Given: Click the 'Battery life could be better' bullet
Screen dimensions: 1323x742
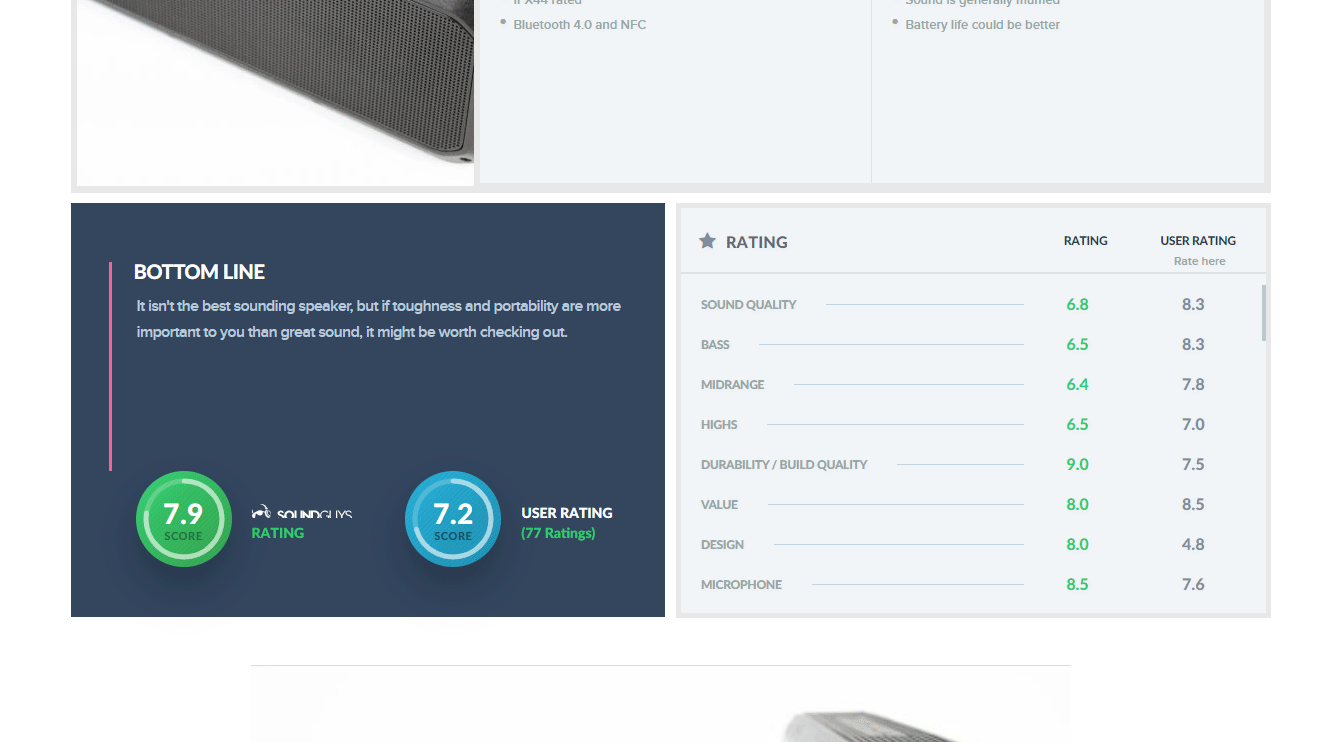Looking at the screenshot, I should [982, 25].
